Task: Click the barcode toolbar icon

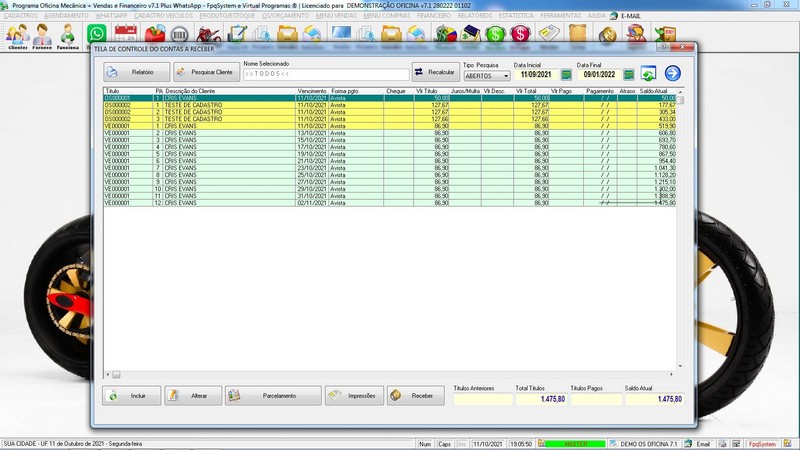Action: click(179, 34)
